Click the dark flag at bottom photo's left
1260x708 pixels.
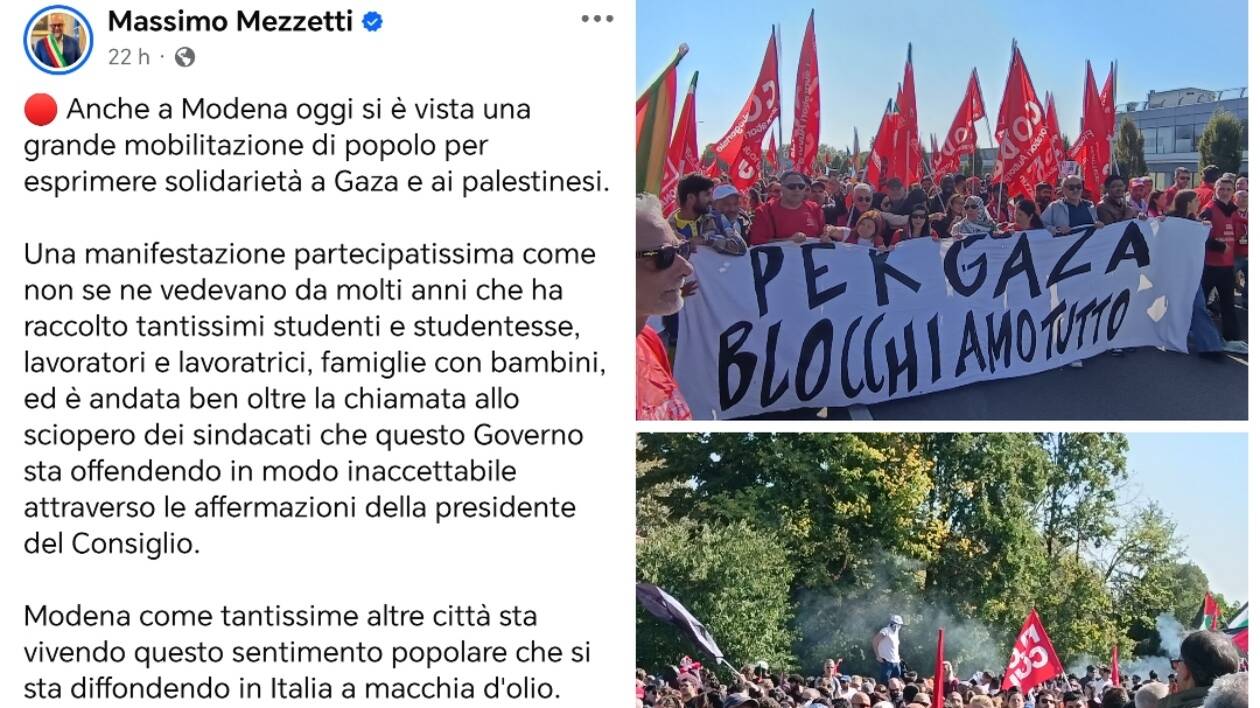(x=680, y=618)
